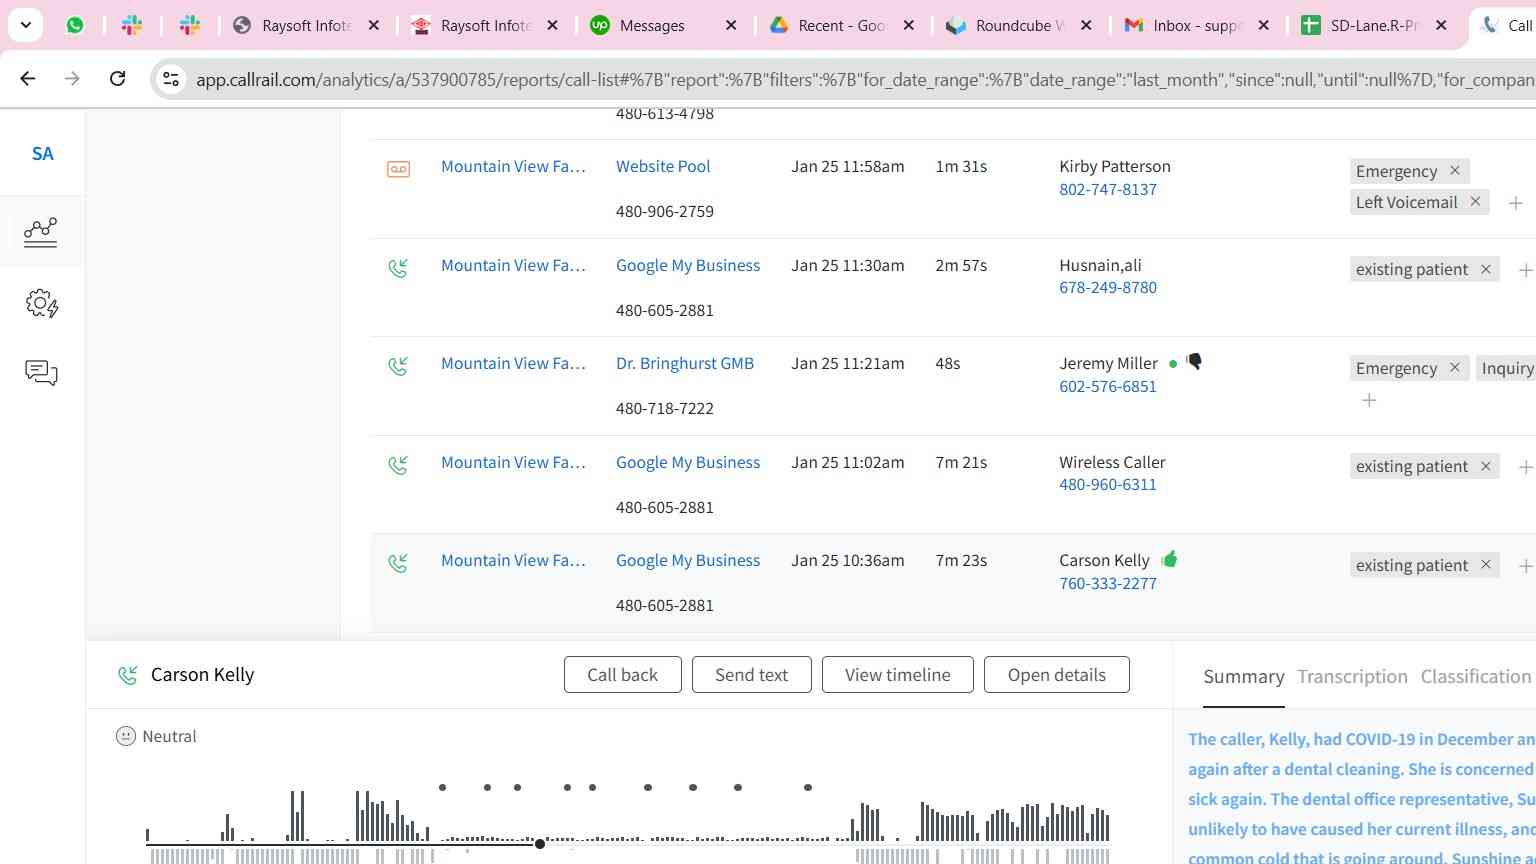Reload the CallRail page
This screenshot has width=1536, height=864.
coord(117,78)
